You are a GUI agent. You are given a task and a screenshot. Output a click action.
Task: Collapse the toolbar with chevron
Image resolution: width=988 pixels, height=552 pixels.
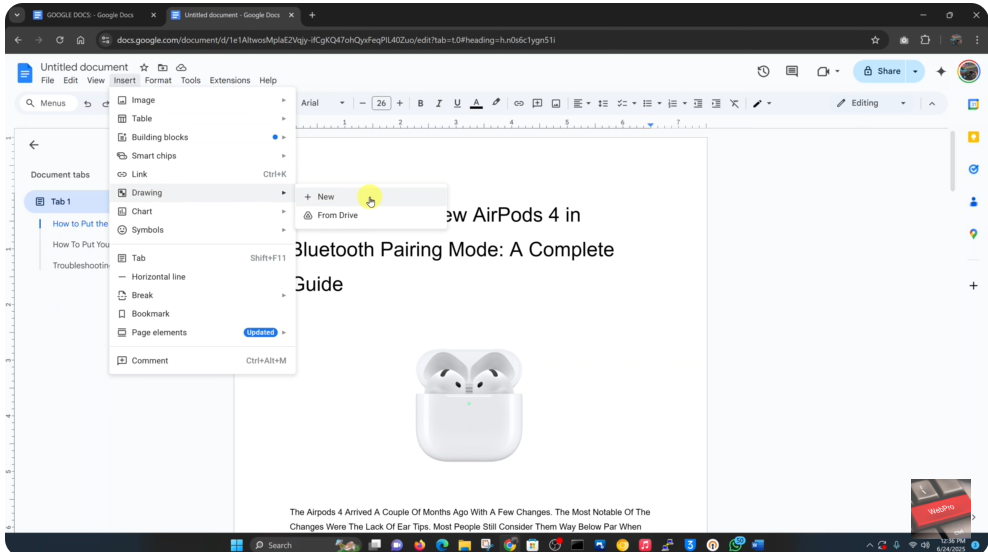(932, 103)
